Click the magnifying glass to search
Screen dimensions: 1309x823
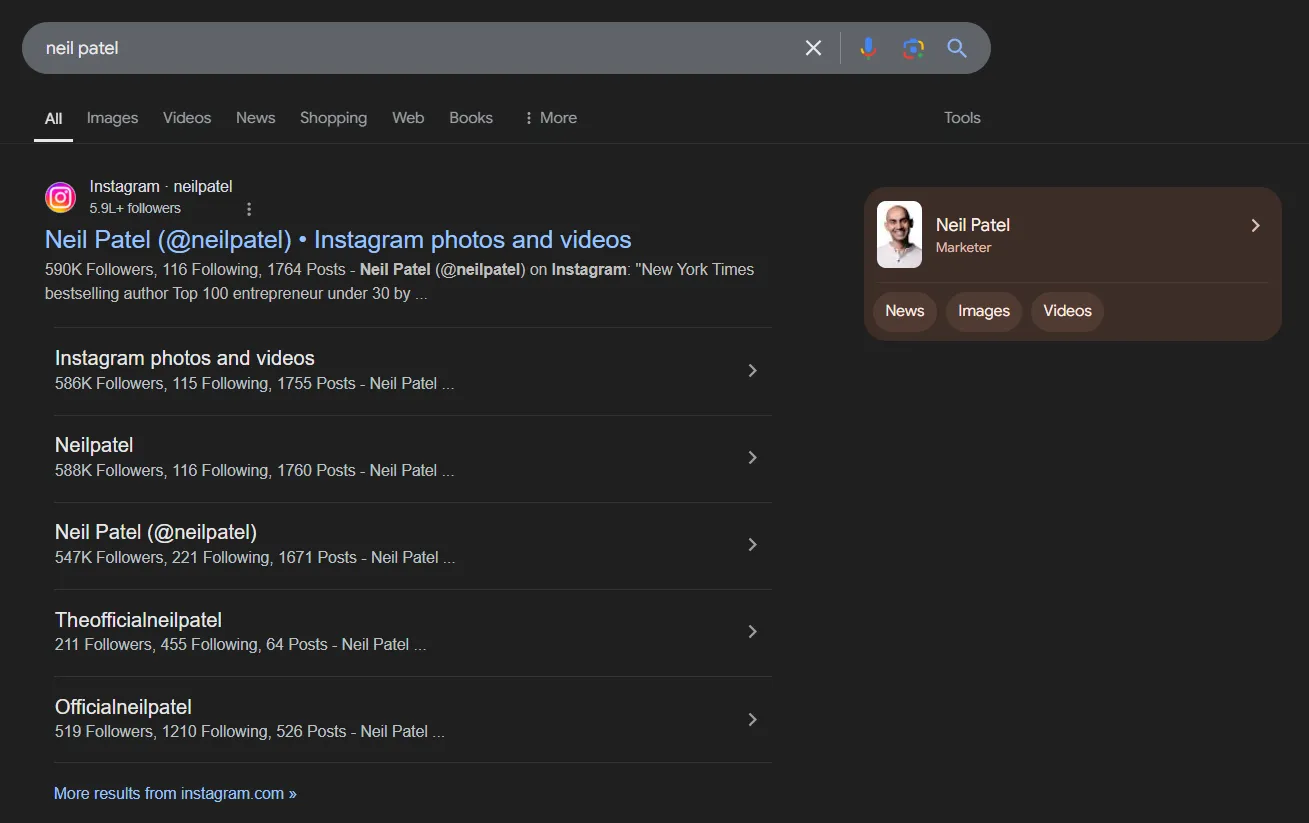click(x=956, y=47)
